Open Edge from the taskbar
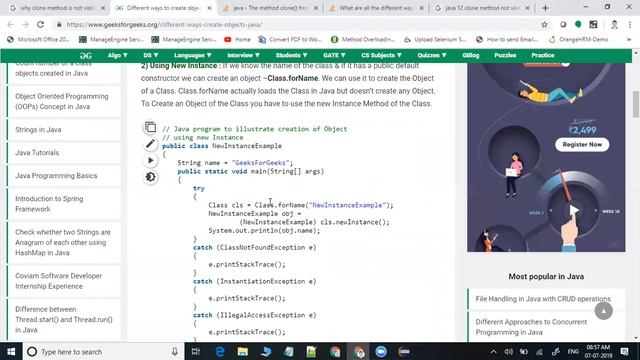Viewport: 640px width, 360px height. (x=220, y=351)
